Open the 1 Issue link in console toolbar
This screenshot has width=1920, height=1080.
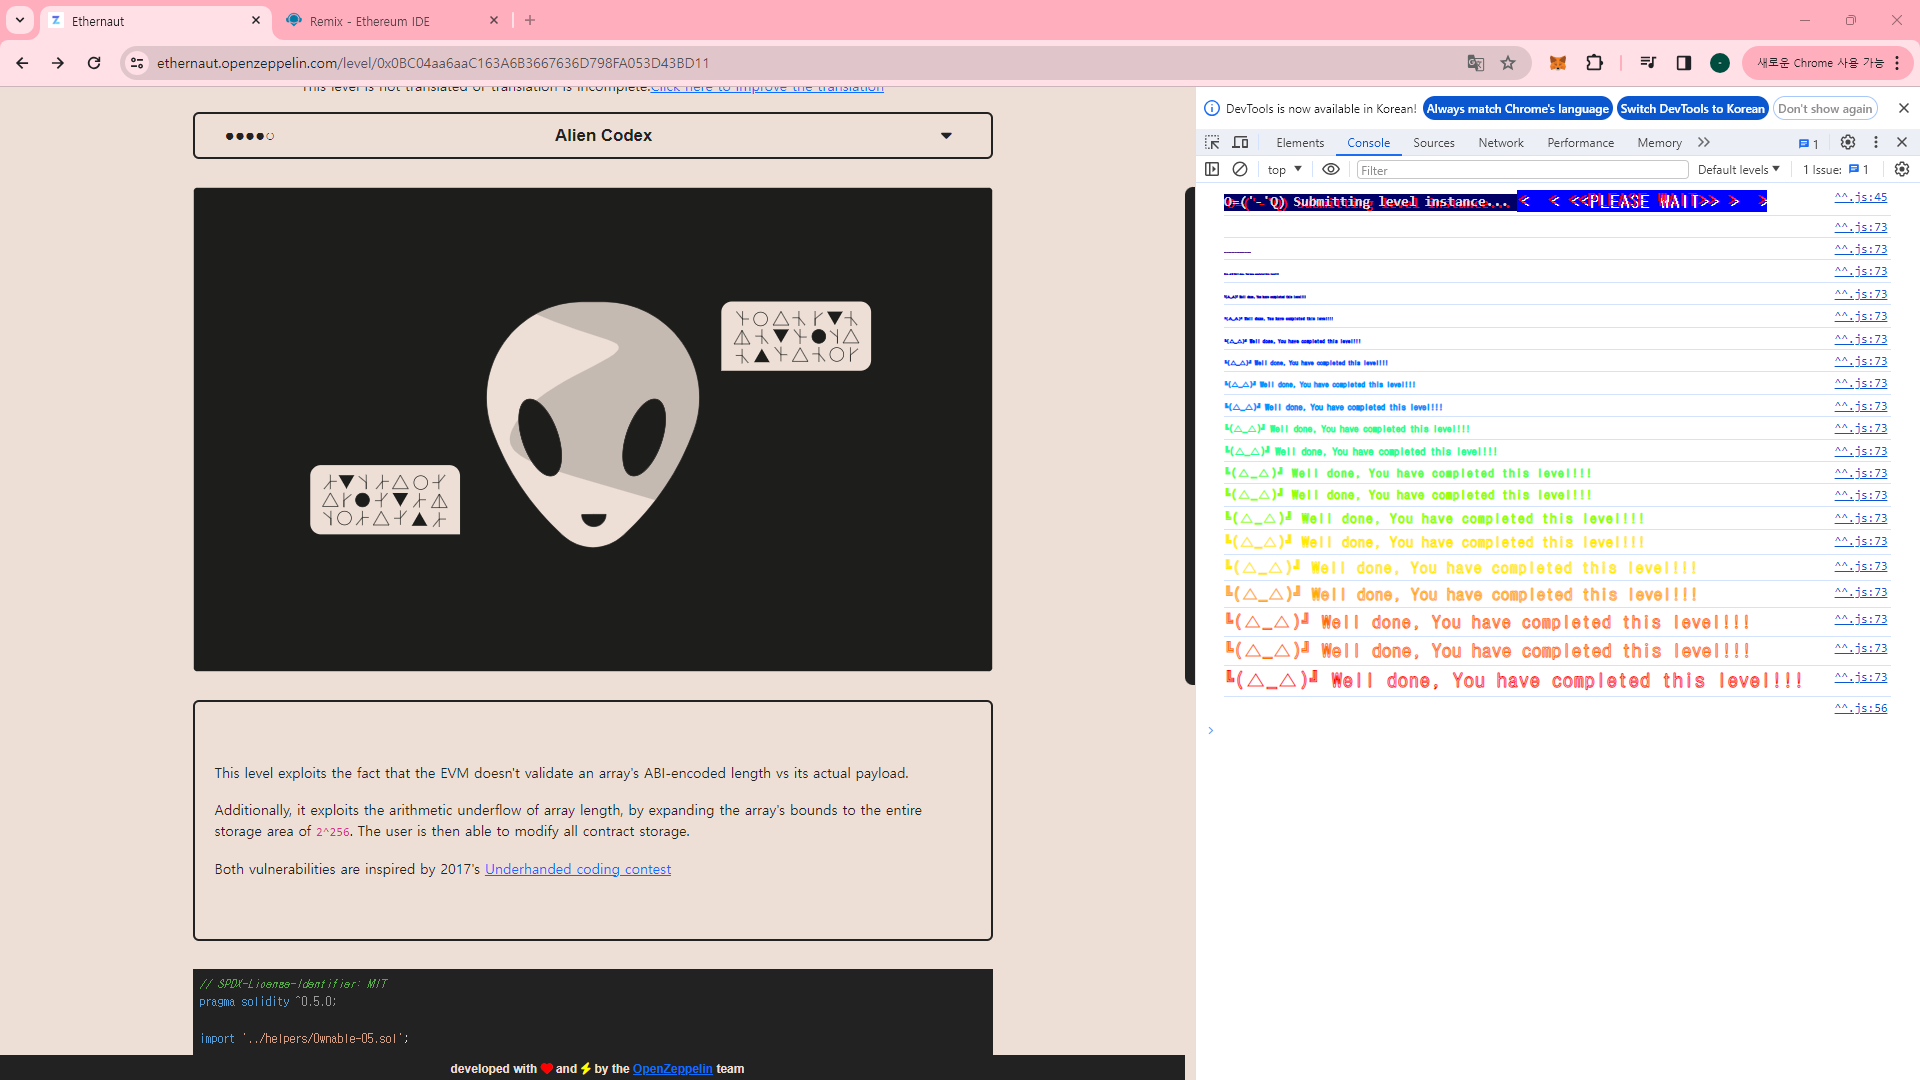coord(1836,170)
